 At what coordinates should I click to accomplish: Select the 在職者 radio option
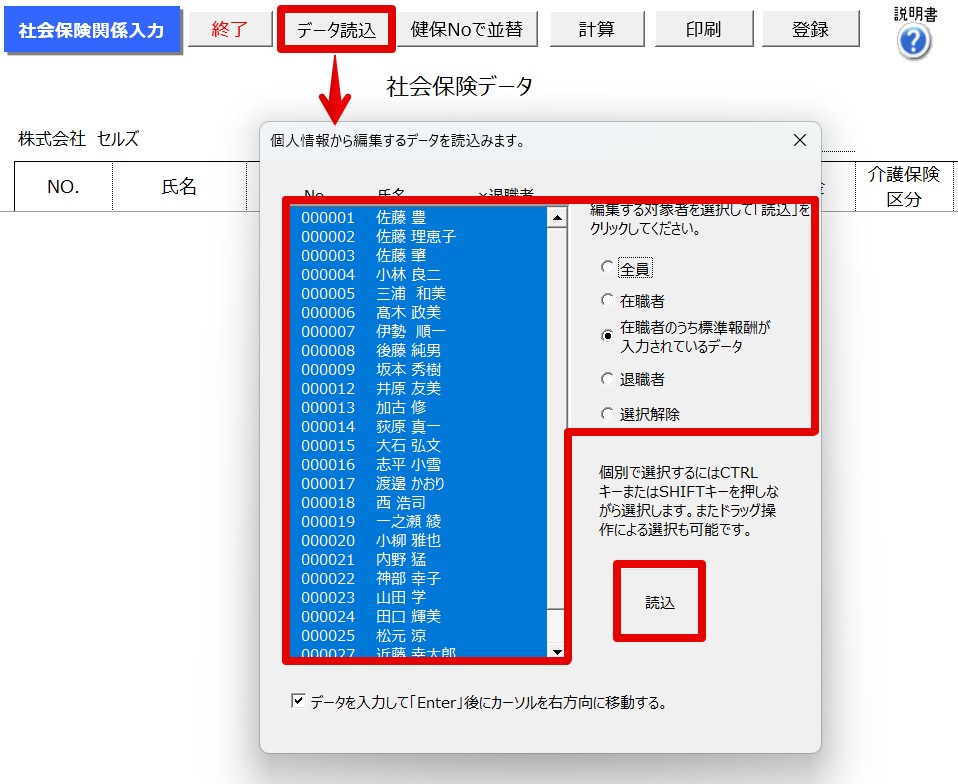click(607, 300)
